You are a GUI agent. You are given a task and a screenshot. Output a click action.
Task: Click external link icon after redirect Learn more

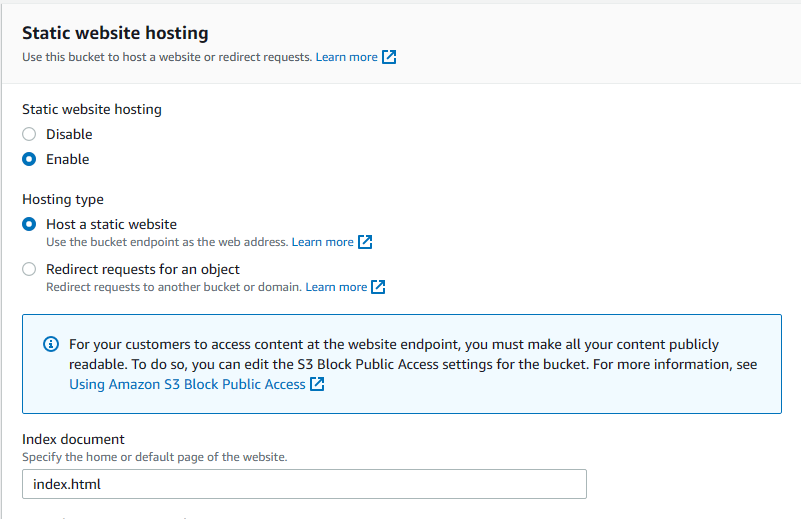tap(378, 287)
